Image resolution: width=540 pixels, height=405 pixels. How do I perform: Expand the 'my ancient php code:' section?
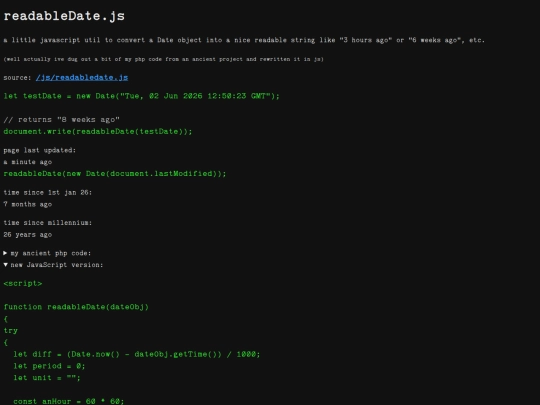tap(47, 253)
